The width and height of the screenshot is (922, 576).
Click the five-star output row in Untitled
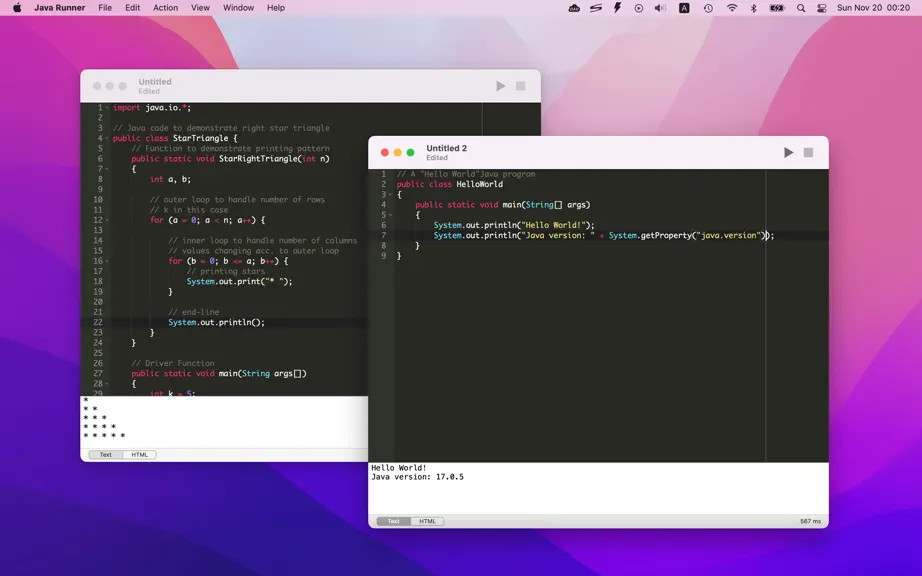click(x=105, y=436)
